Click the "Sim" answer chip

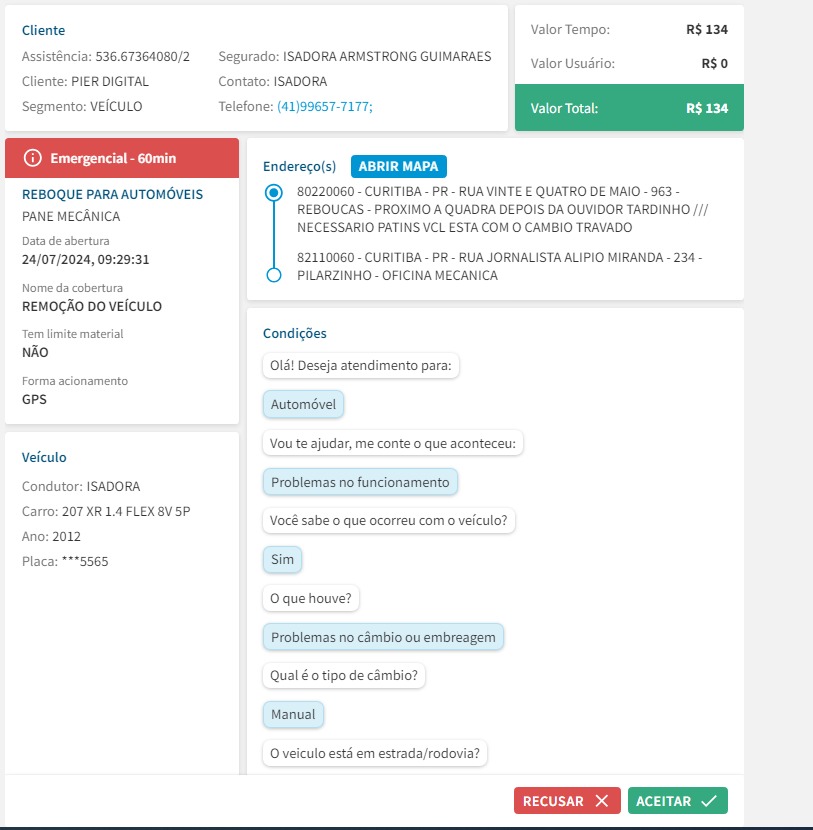283,560
